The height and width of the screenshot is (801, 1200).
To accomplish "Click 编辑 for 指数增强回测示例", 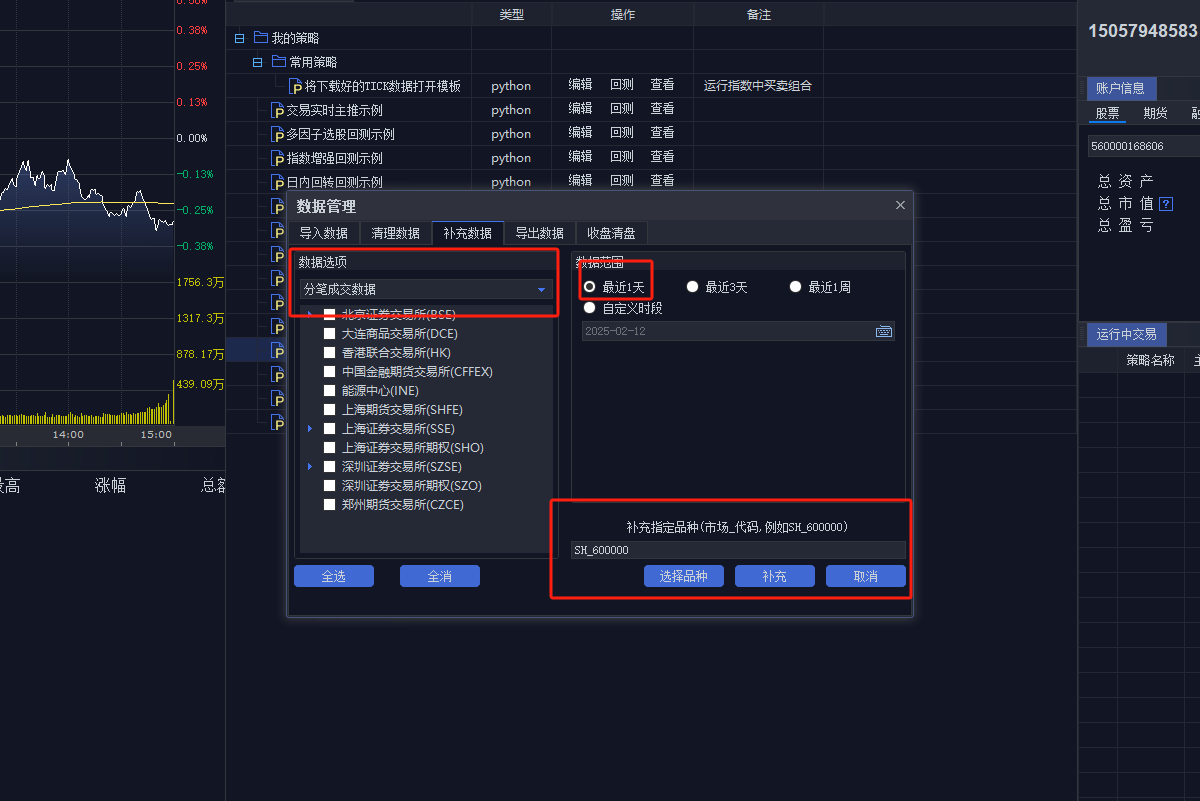I will pos(580,157).
